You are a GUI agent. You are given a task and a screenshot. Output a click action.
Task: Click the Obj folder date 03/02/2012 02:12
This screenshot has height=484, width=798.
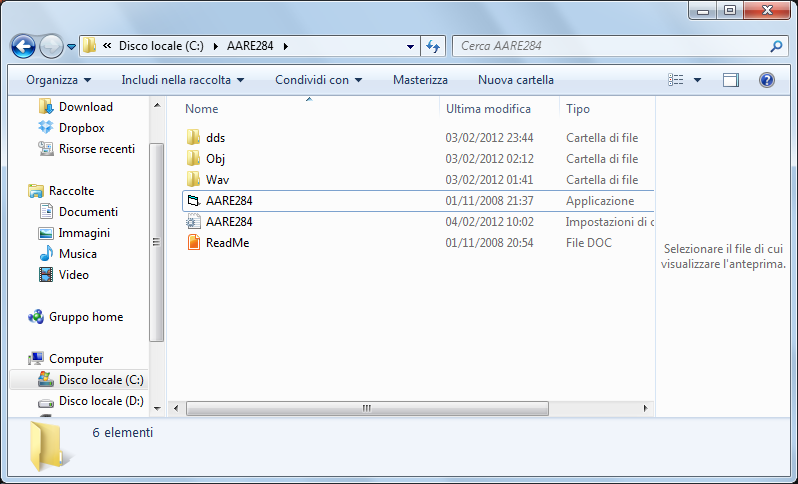[489, 159]
